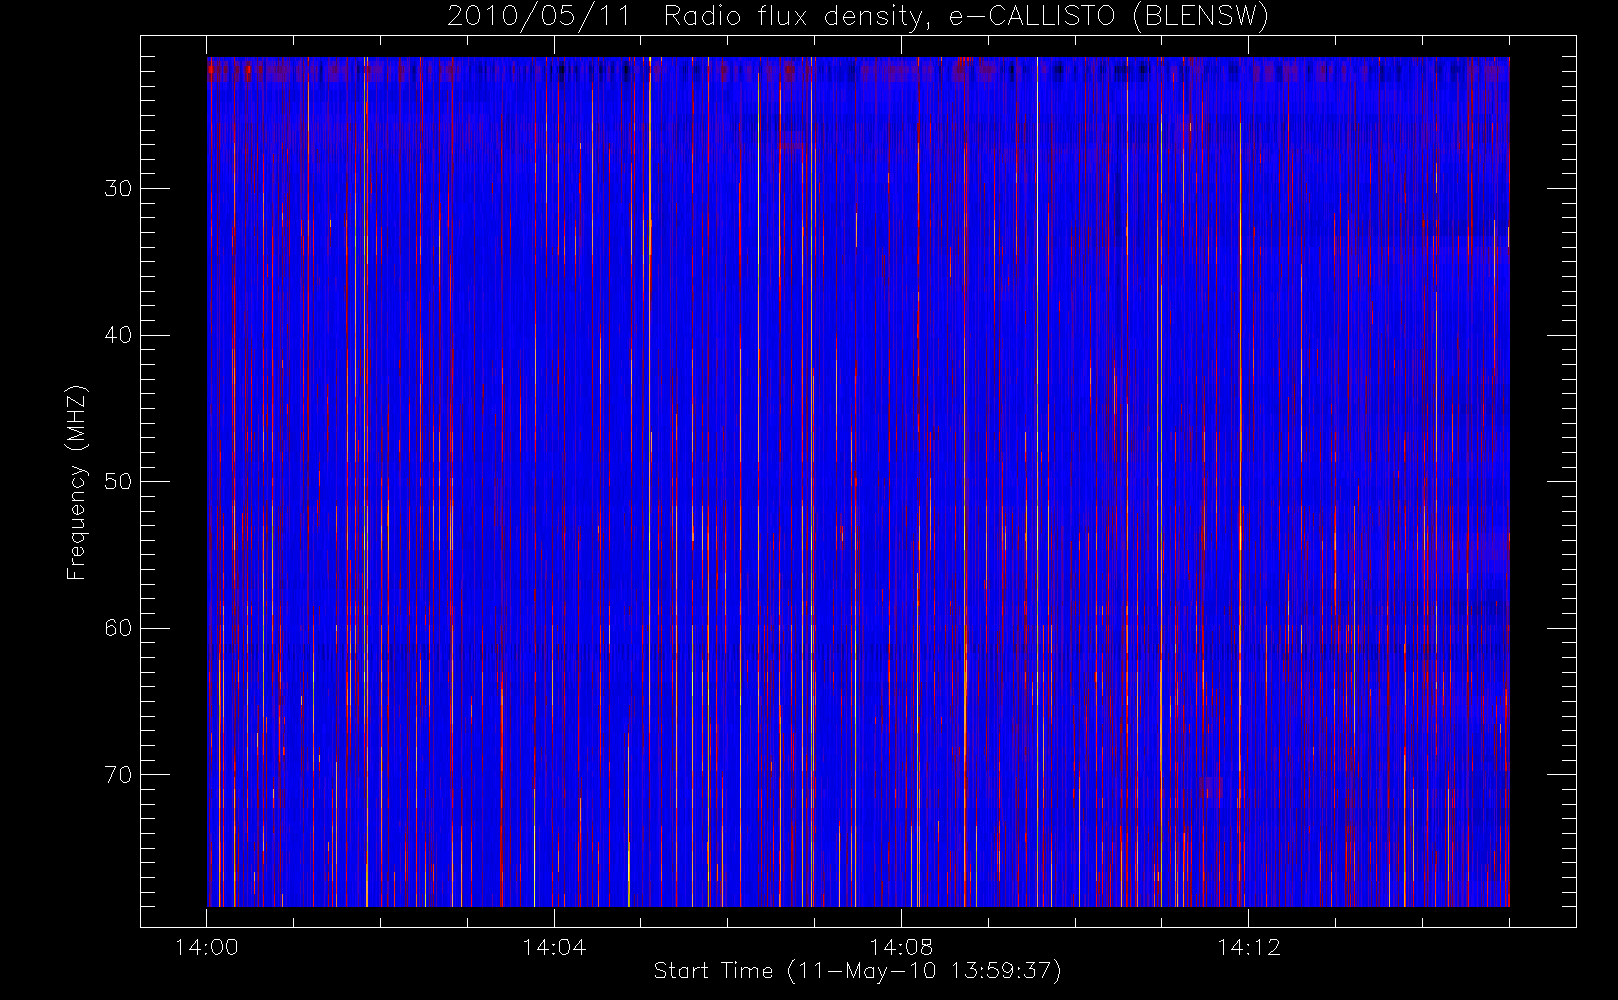The height and width of the screenshot is (1000, 1618).
Task: Click the 14:12 time tick label
Action: (x=1248, y=946)
